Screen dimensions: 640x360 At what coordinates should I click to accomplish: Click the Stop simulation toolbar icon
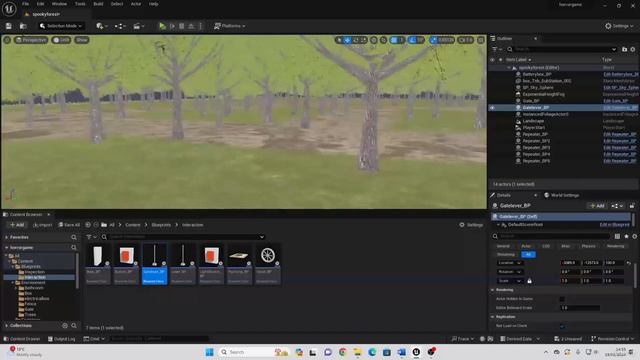pos(182,26)
